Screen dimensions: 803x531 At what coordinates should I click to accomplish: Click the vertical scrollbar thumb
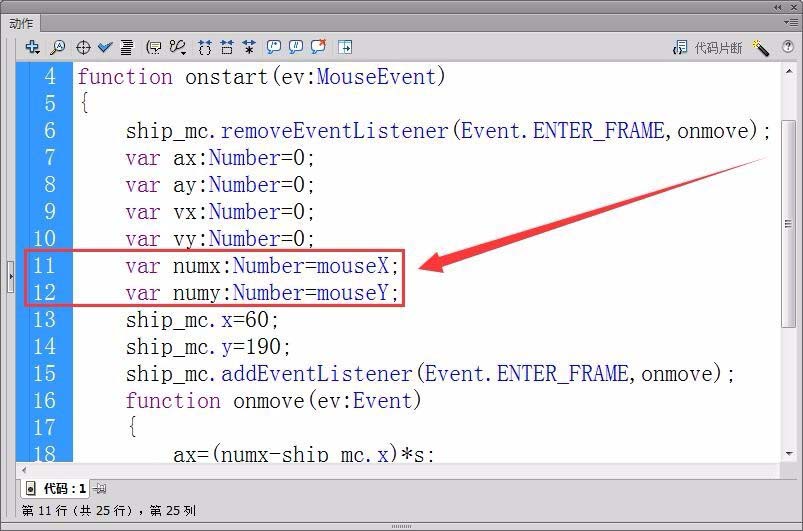(x=789, y=224)
